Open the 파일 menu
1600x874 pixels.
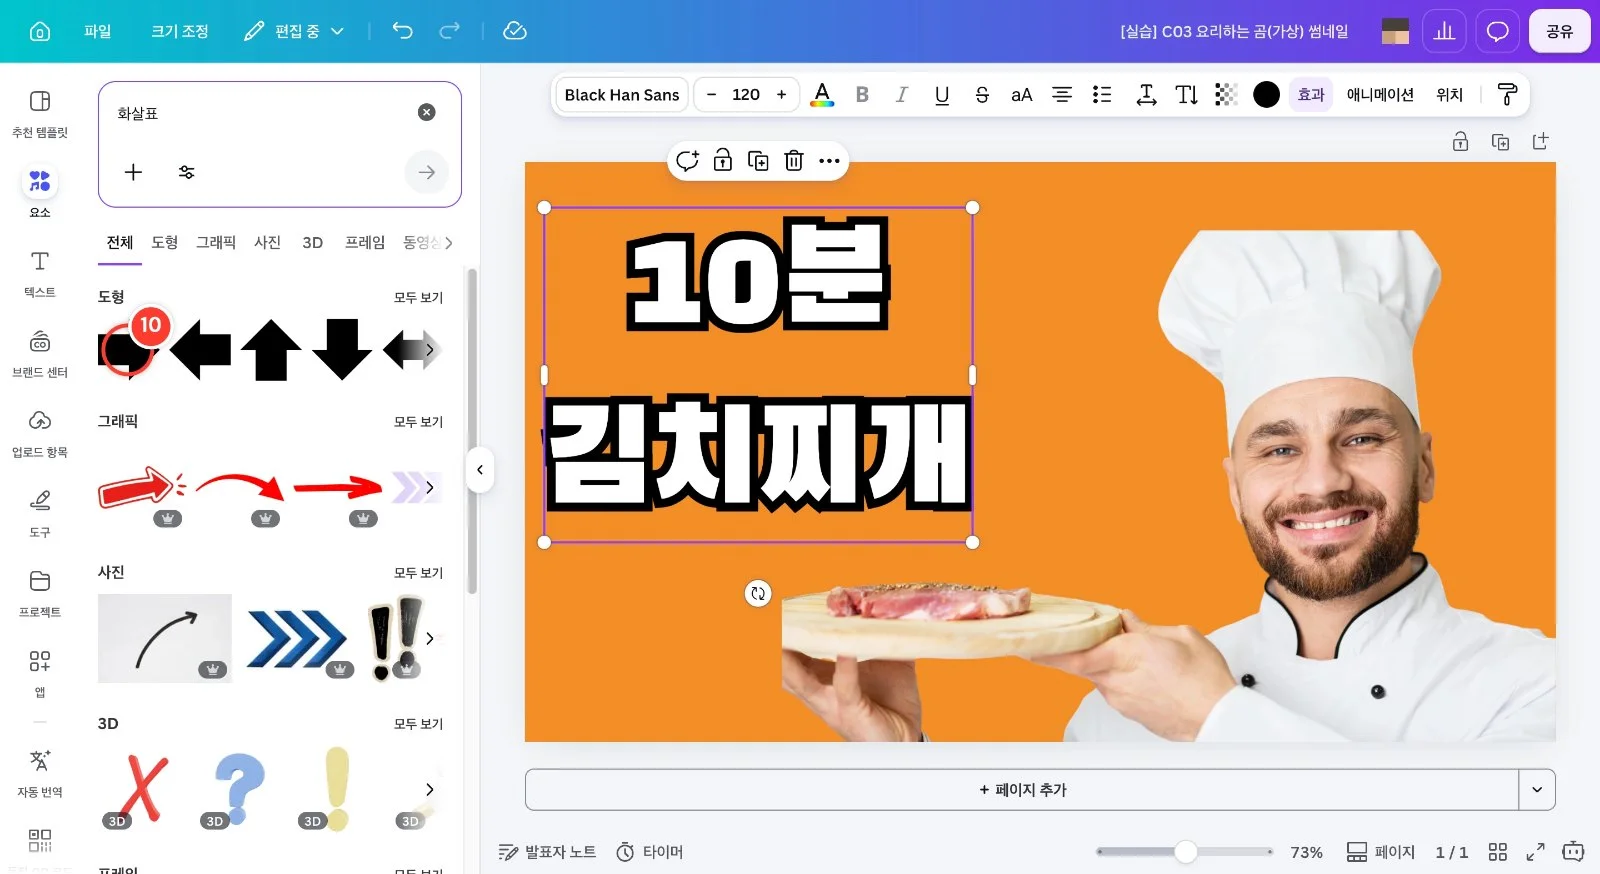tap(97, 31)
